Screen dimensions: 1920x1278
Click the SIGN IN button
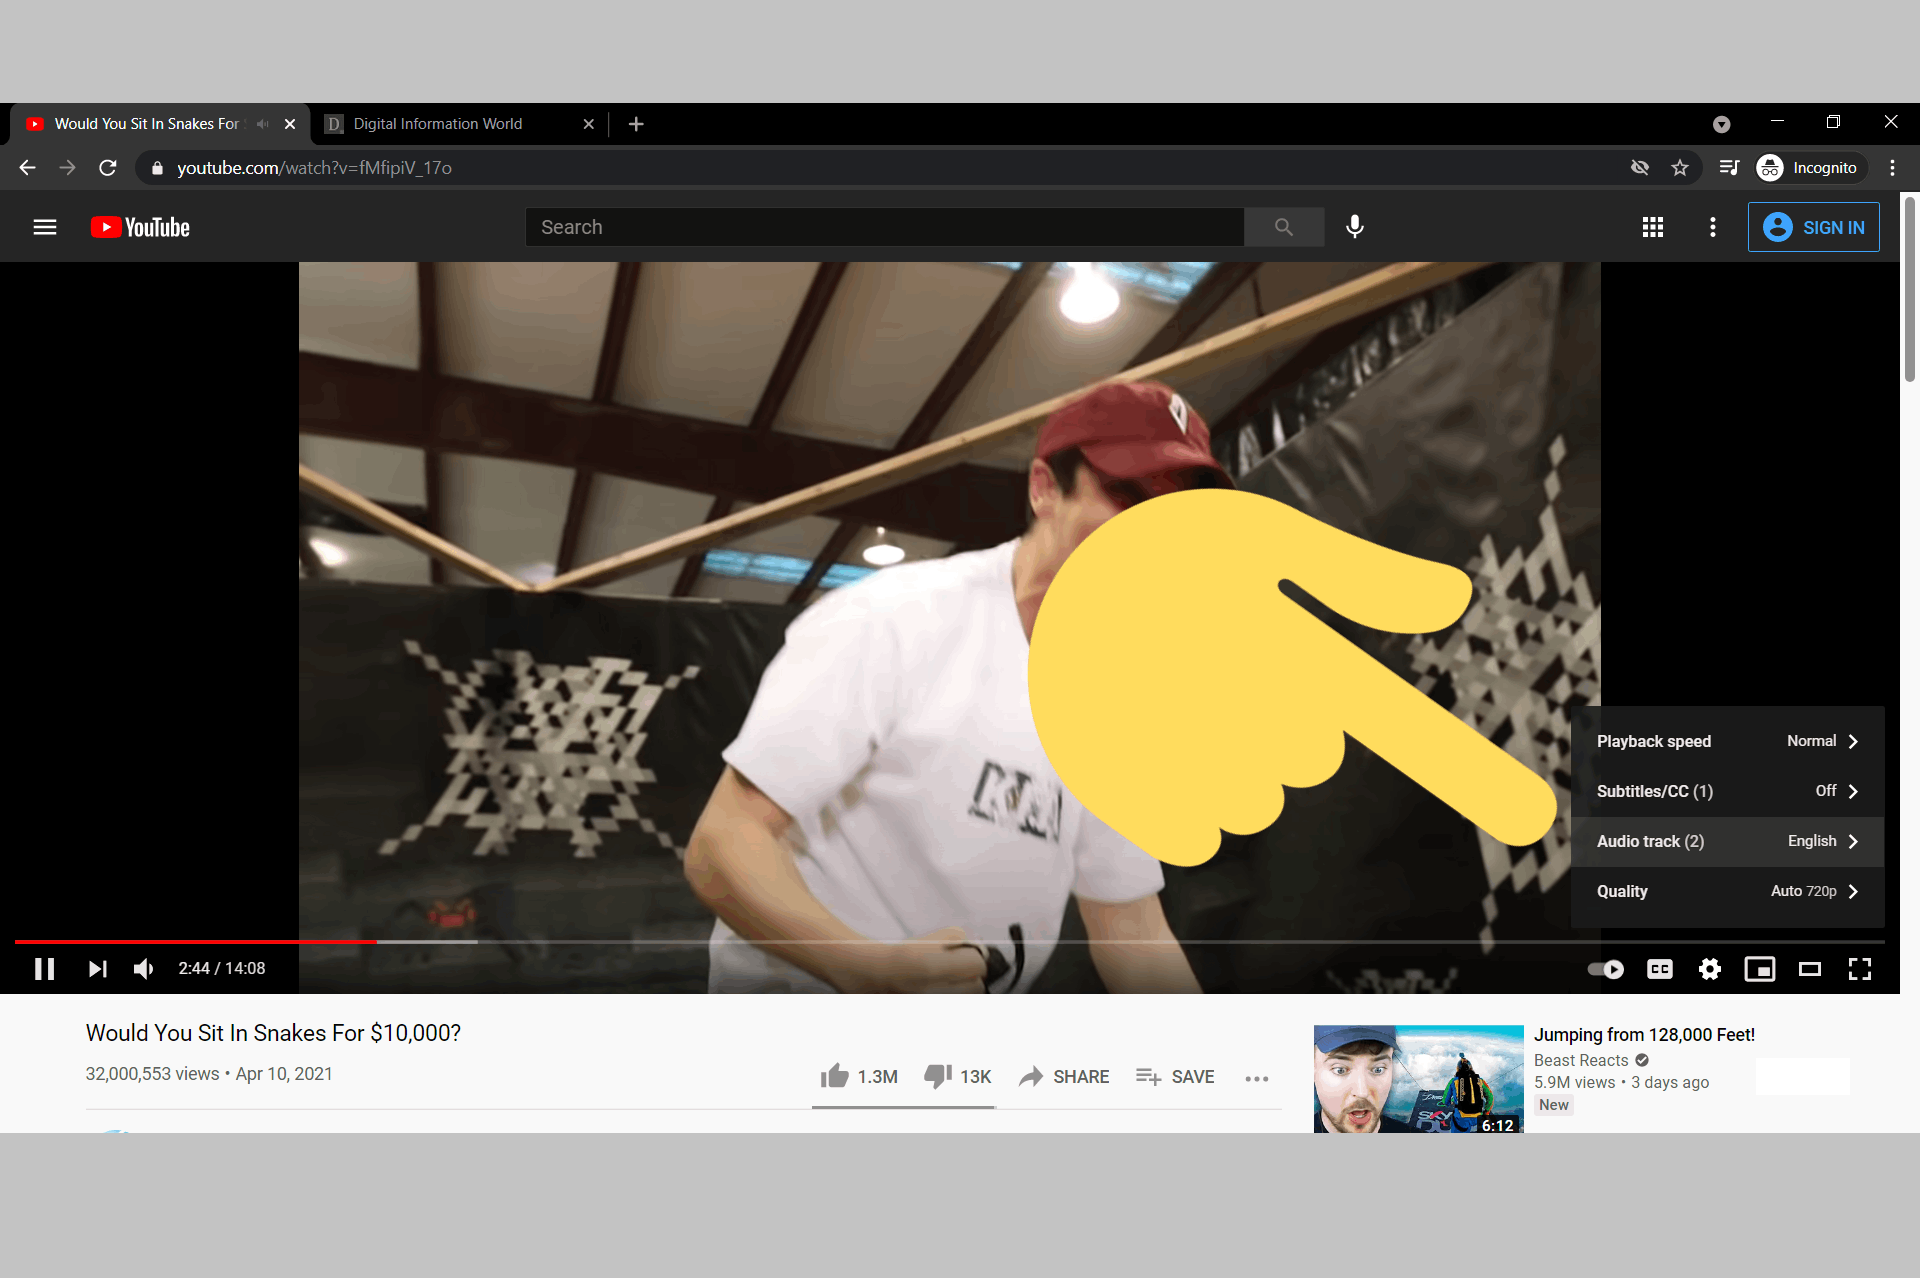point(1813,227)
